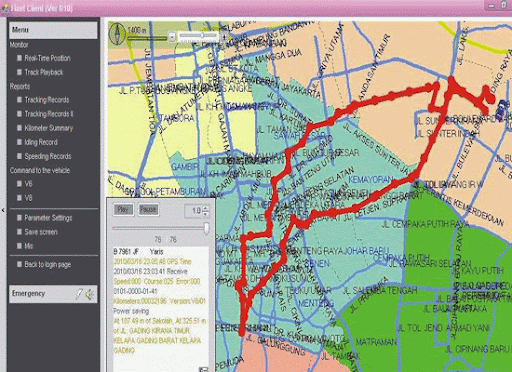Click the Emergency pencil edit icon
Image resolution: width=512 pixels, height=372 pixels.
(x=79, y=294)
